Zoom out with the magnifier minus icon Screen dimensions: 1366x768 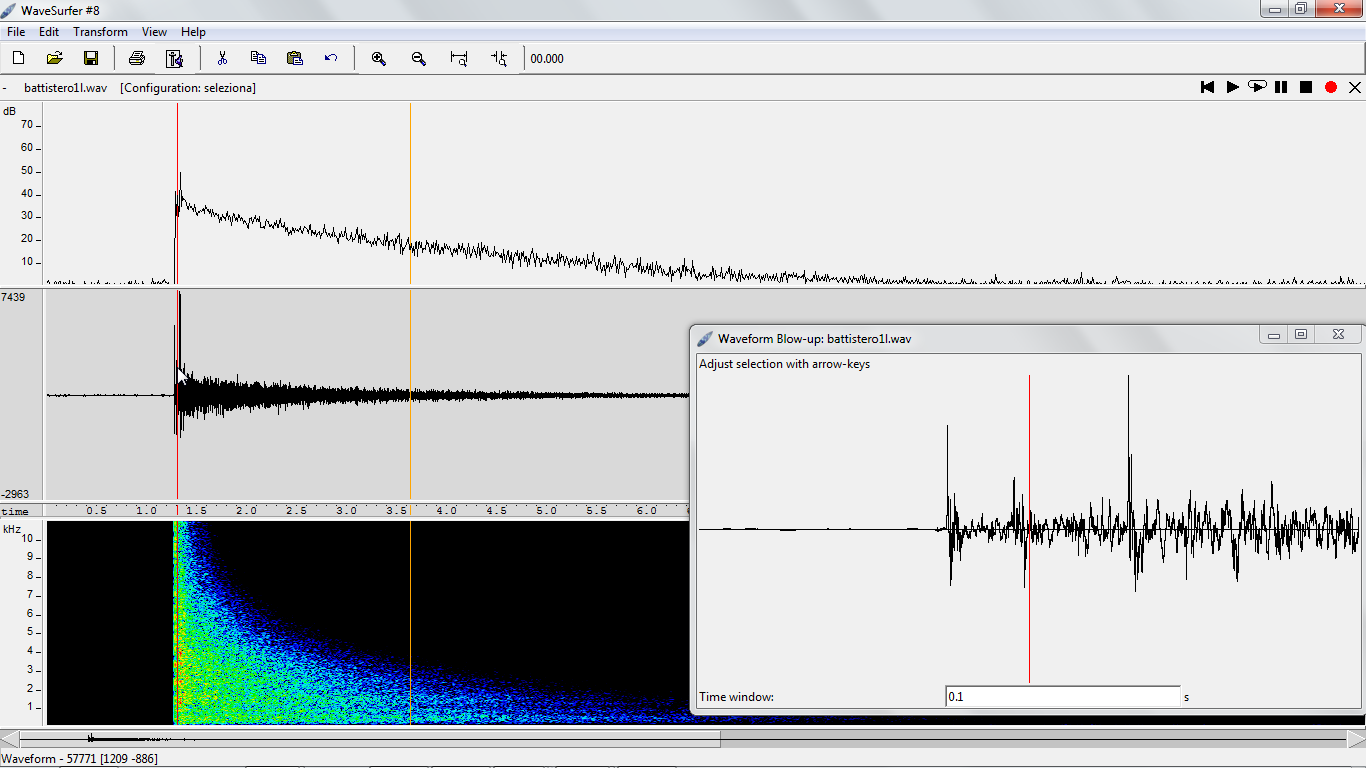pos(419,58)
